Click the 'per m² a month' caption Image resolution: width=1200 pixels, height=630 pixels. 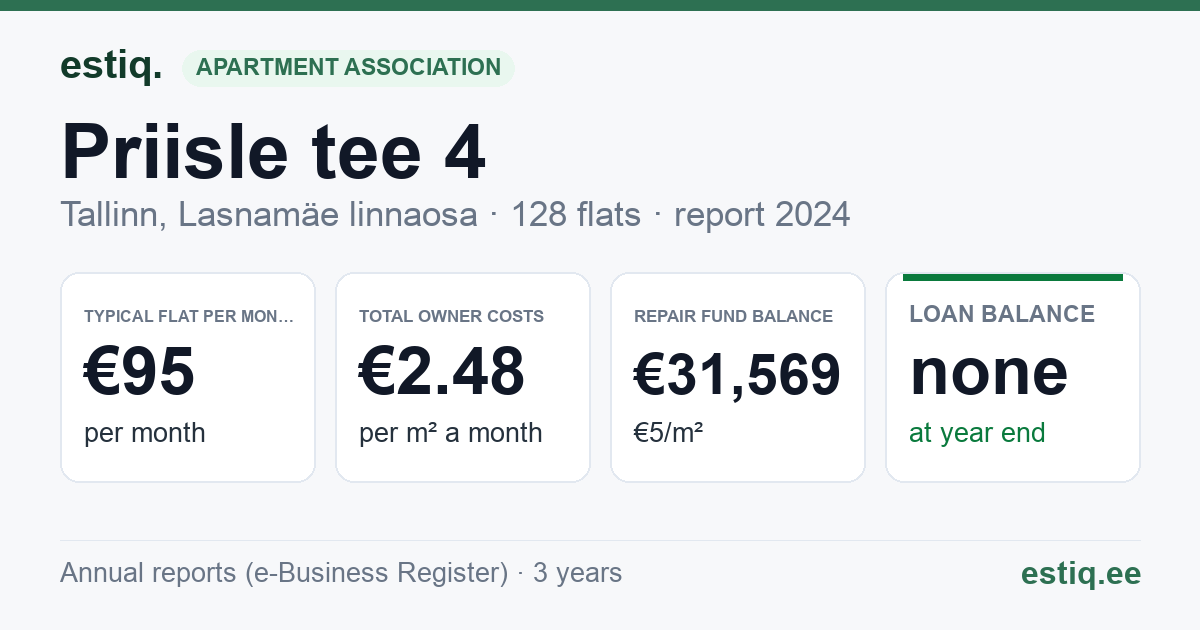coord(451,433)
